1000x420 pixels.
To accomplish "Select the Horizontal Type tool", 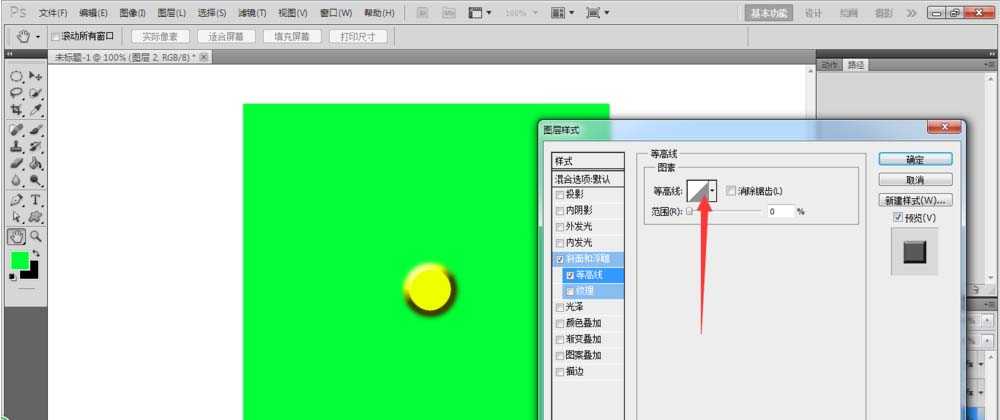I will click(36, 200).
